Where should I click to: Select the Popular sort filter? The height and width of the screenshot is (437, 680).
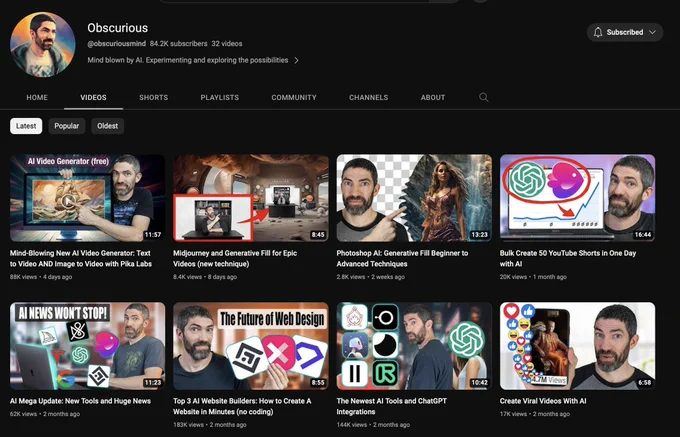pyautogui.click(x=67, y=126)
